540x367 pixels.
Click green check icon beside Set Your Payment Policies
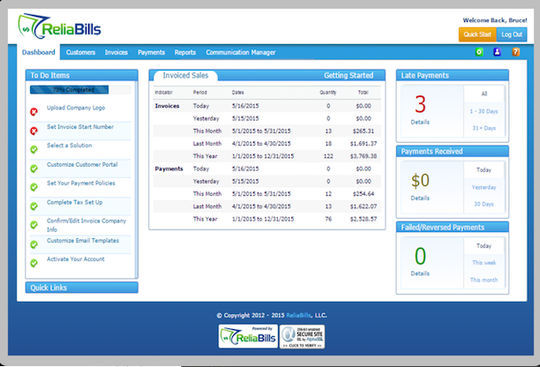coord(34,187)
